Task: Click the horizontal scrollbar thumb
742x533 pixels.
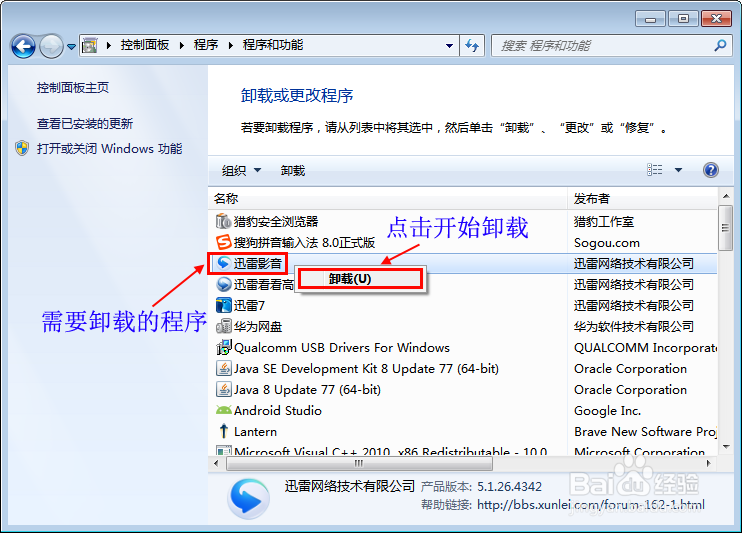Action: [x=359, y=463]
